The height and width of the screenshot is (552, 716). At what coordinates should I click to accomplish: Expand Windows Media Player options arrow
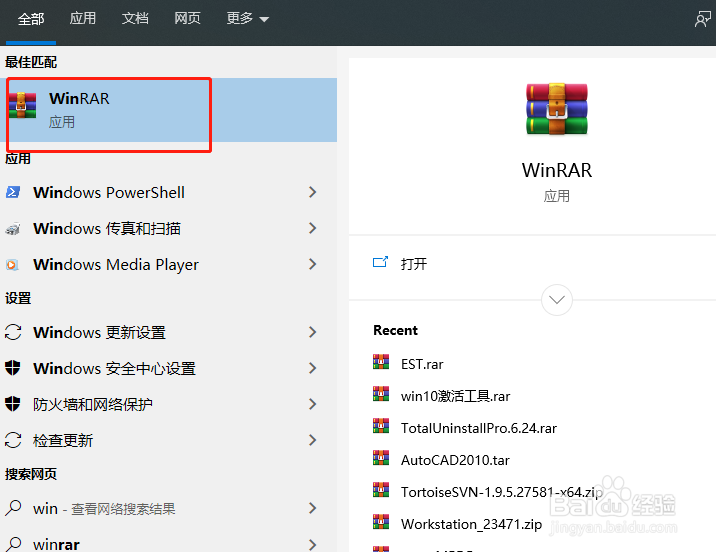312,264
